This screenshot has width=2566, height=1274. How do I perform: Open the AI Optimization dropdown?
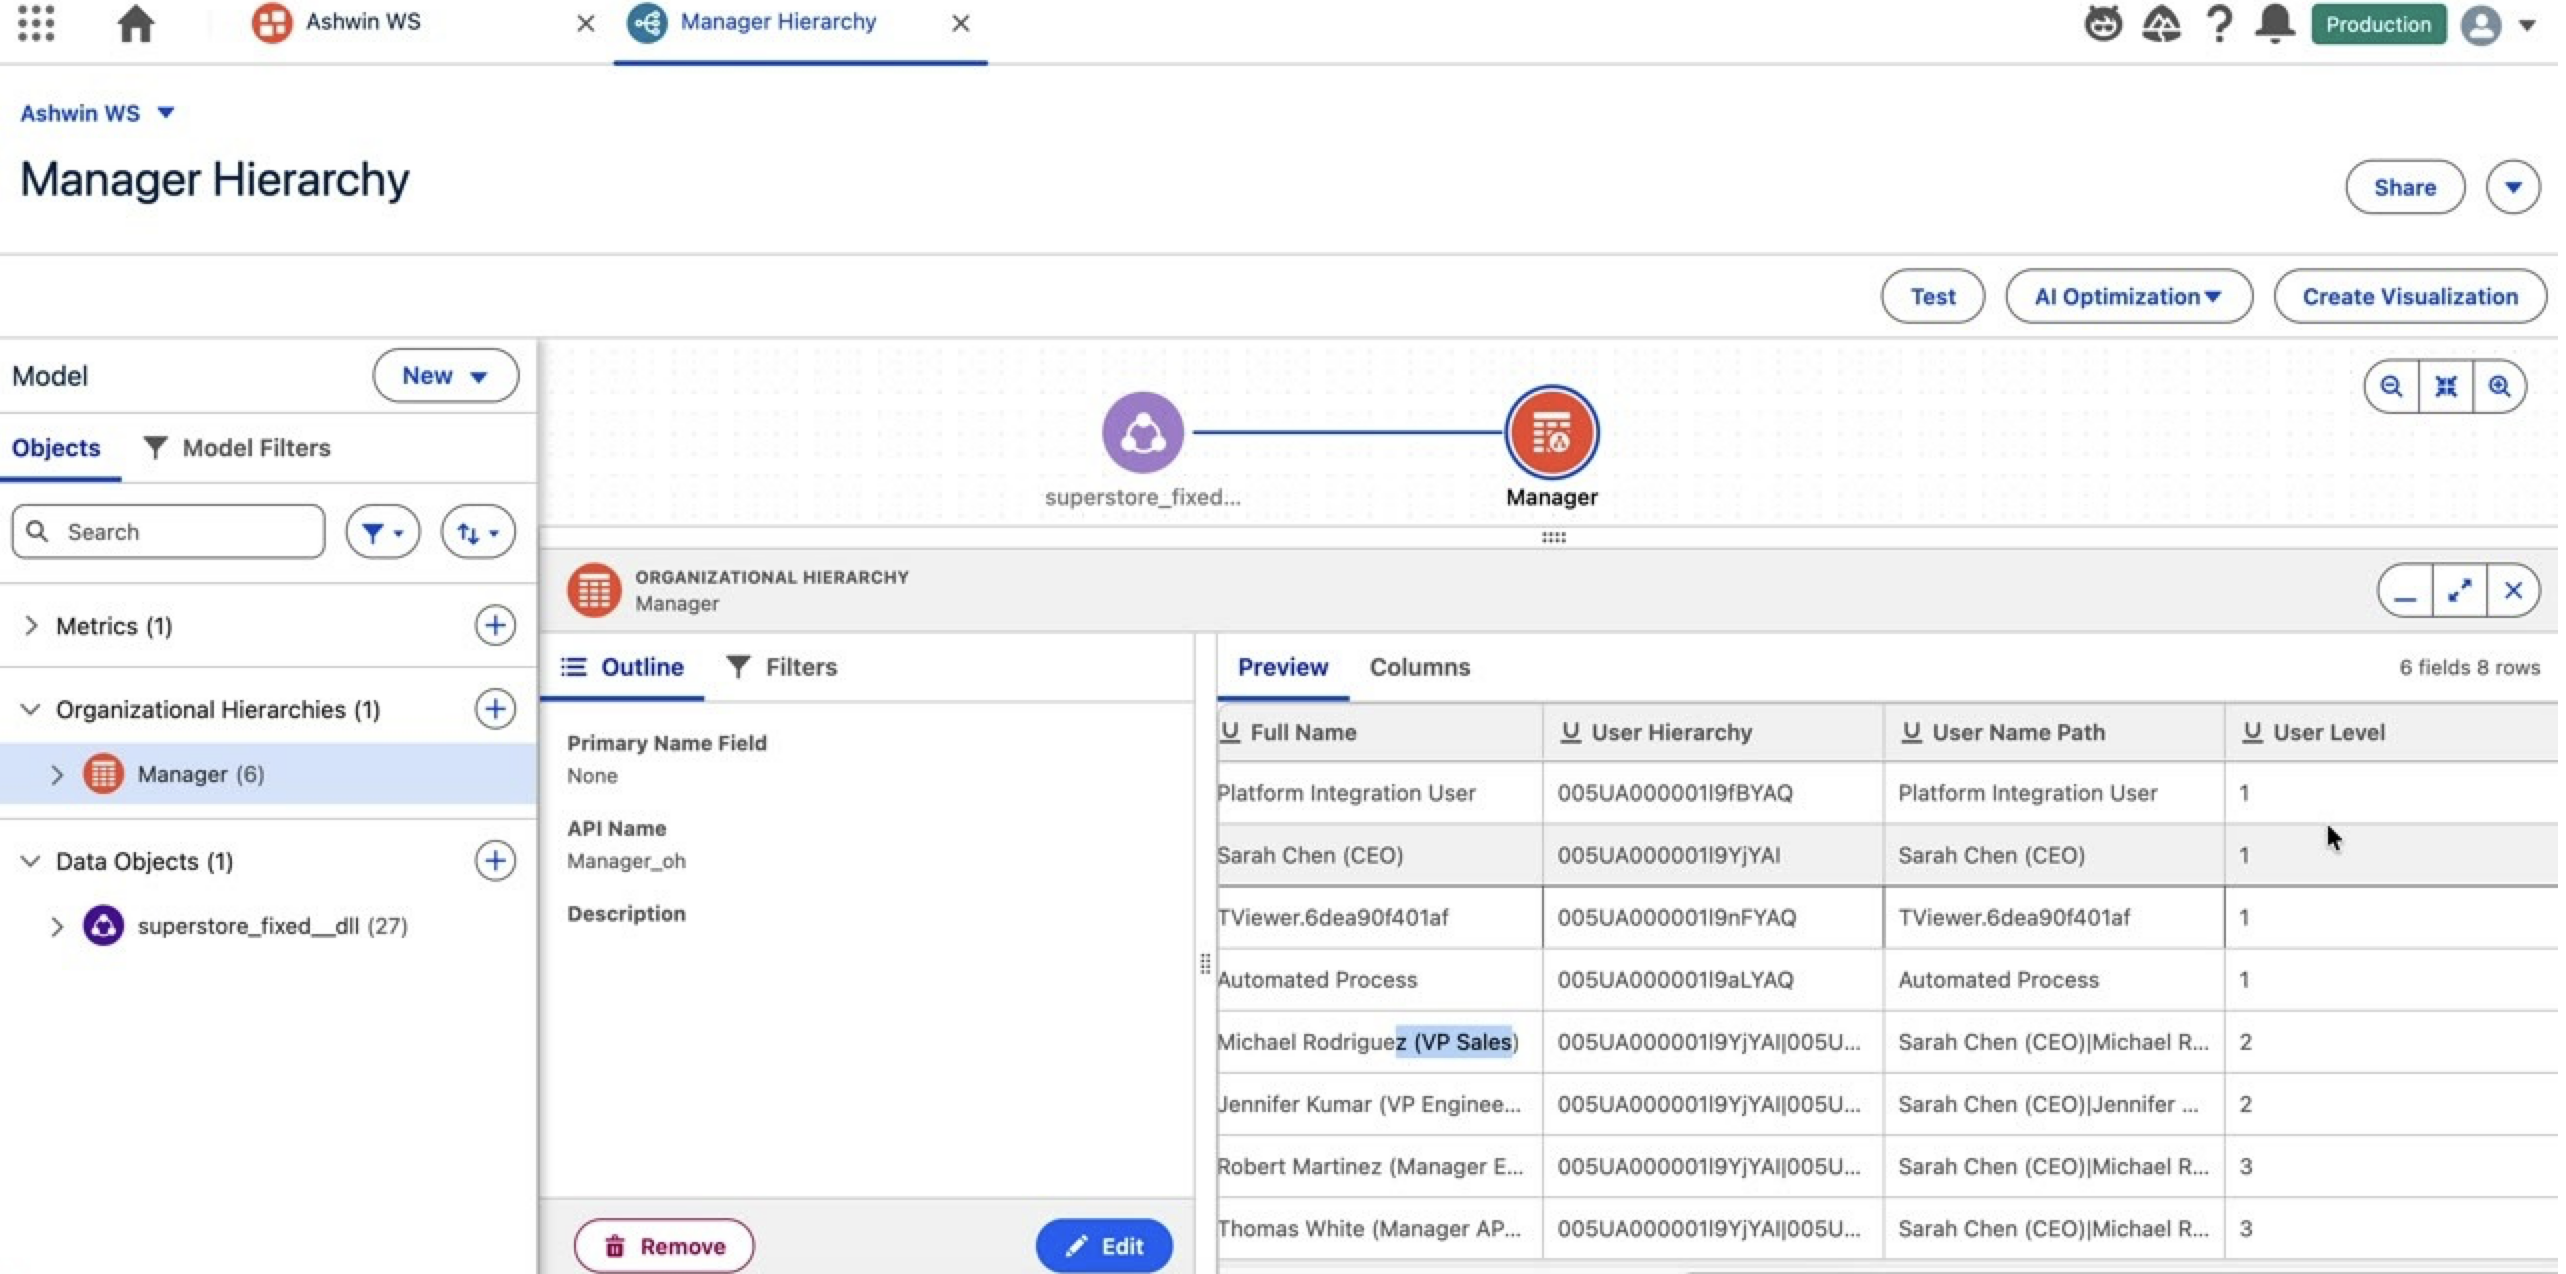(x=2128, y=296)
